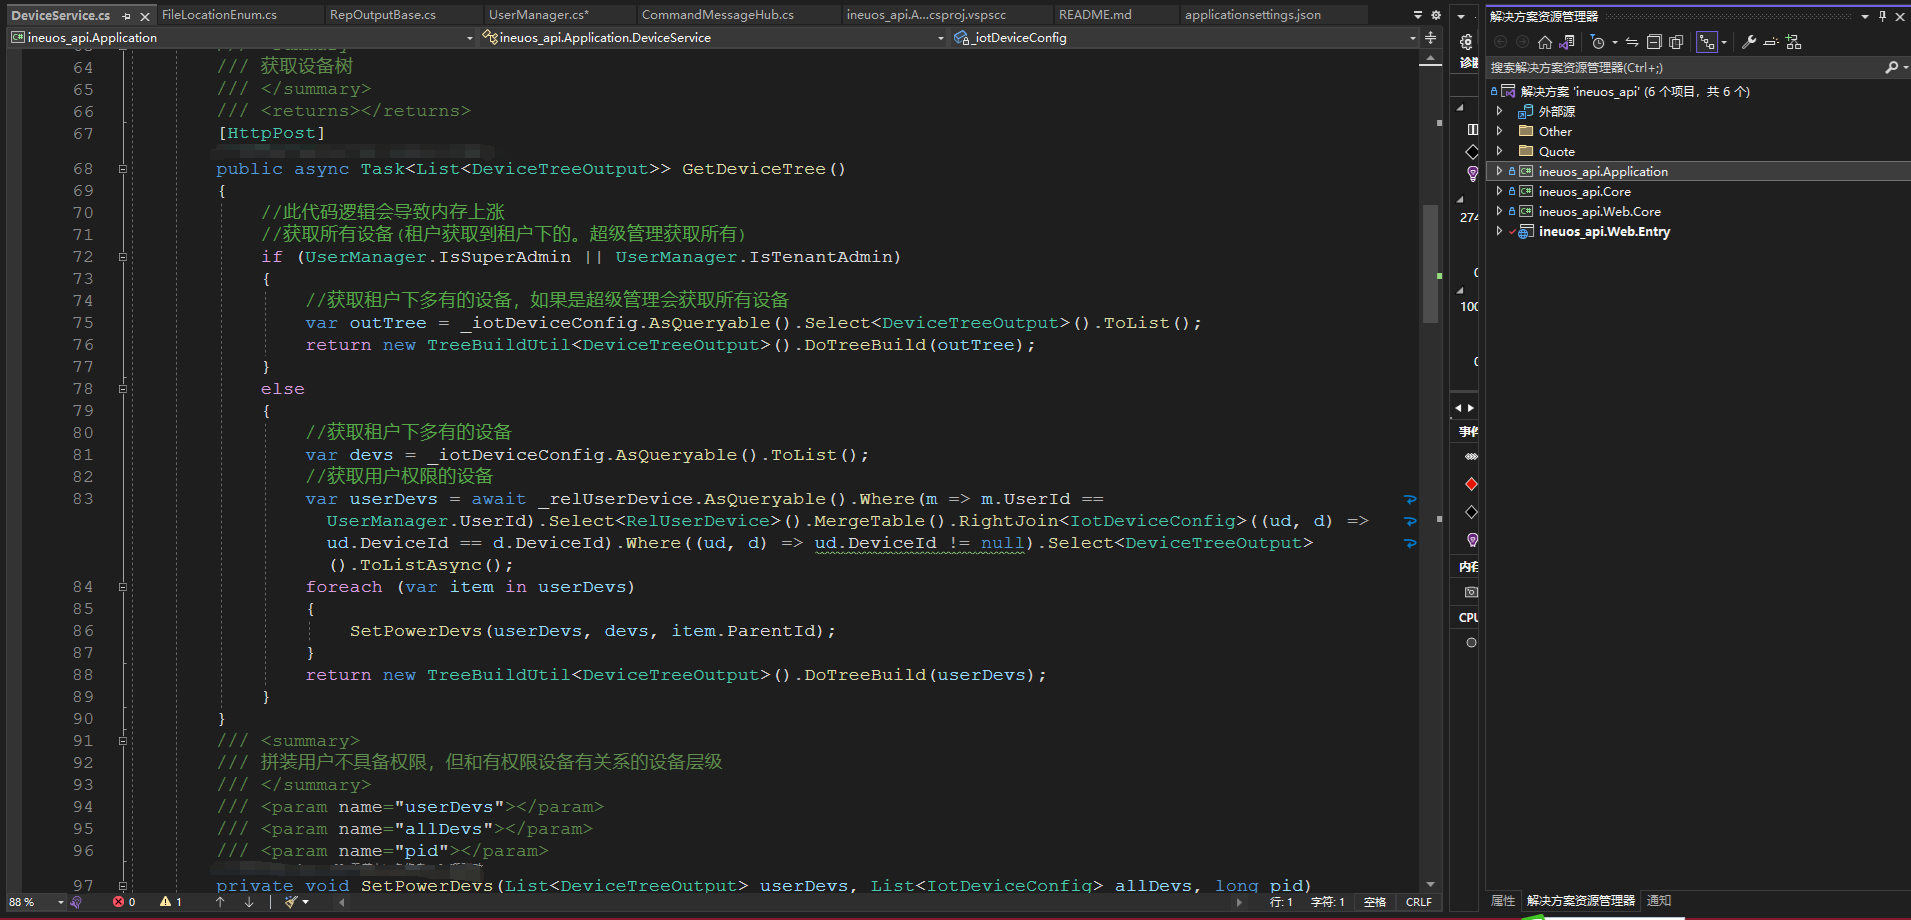The width and height of the screenshot is (1911, 920).
Task: Select solution 'ineuos_api' root node
Action: (1635, 91)
